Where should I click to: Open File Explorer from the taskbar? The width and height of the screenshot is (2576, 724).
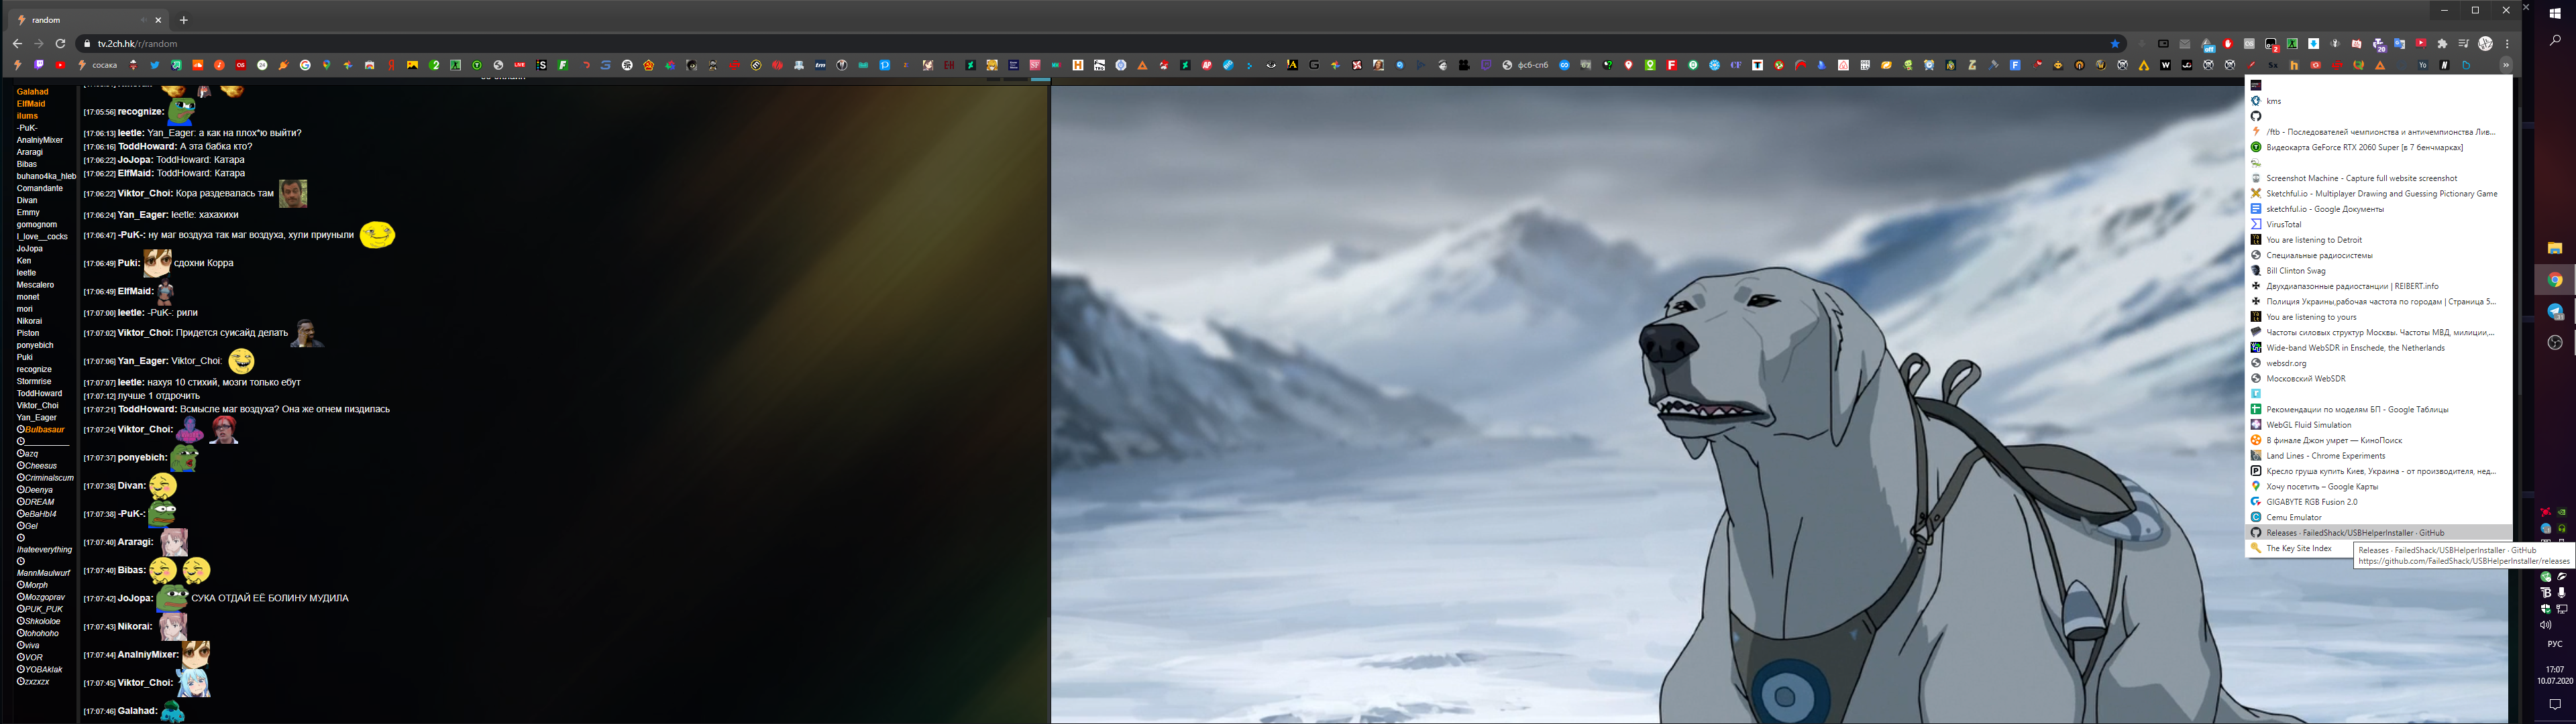tap(2555, 248)
